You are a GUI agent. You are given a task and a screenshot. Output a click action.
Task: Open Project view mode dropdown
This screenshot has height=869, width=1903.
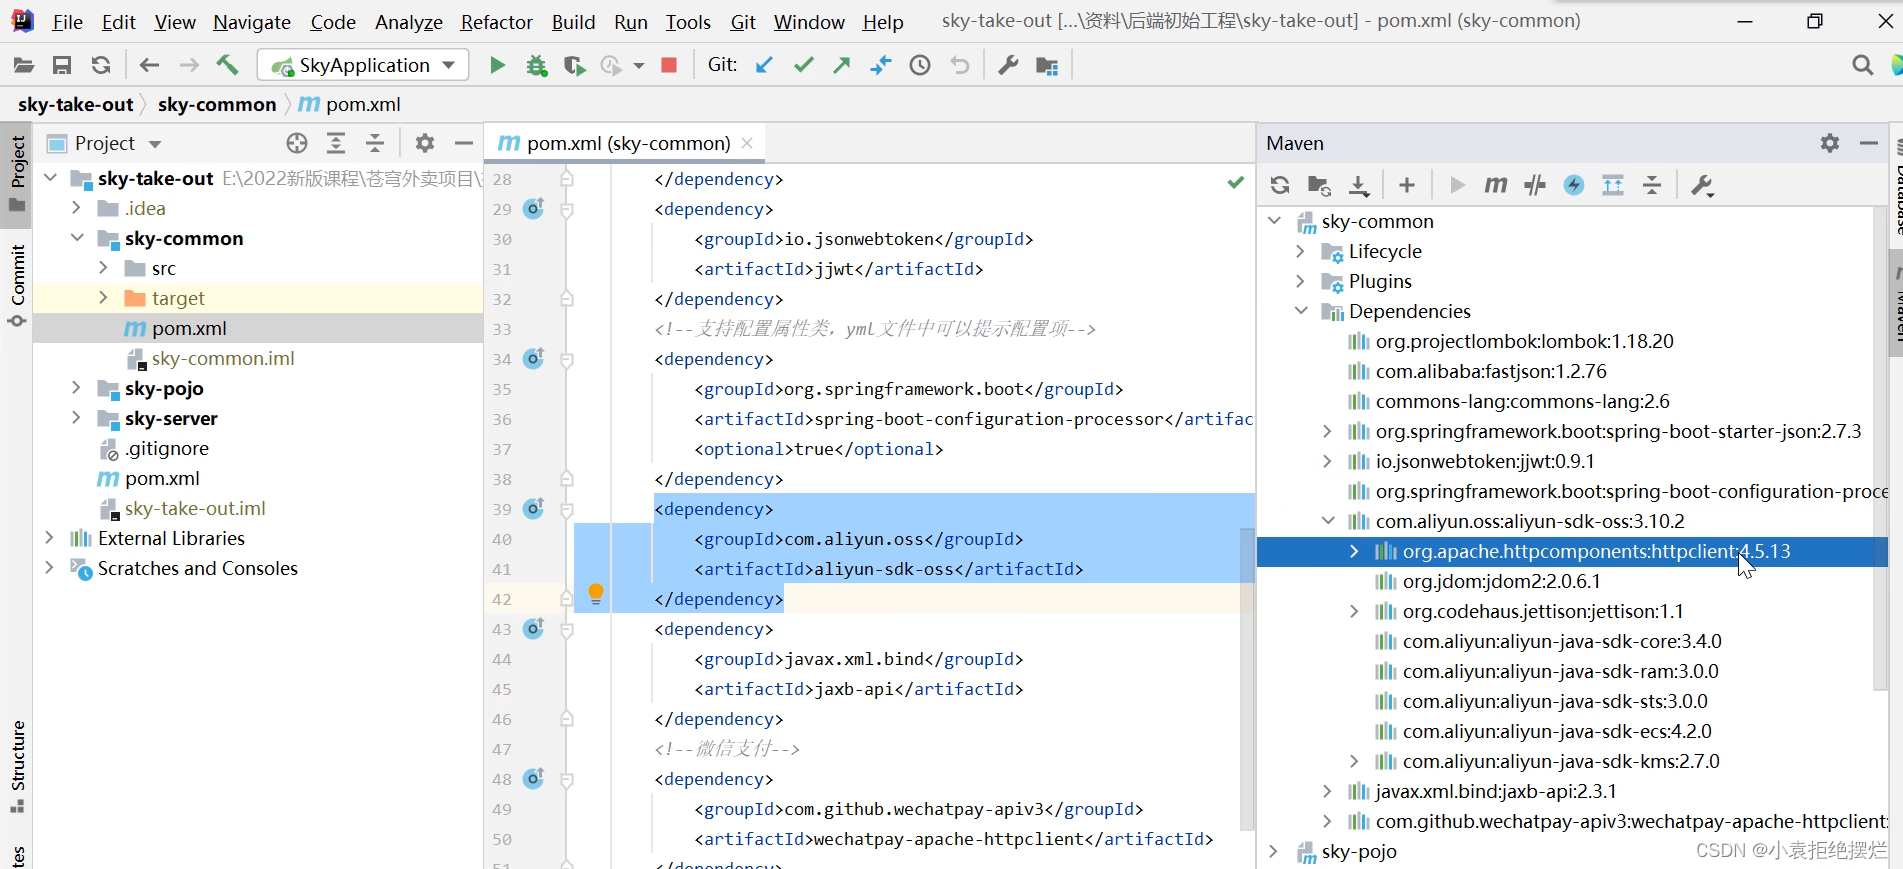[x=155, y=144]
